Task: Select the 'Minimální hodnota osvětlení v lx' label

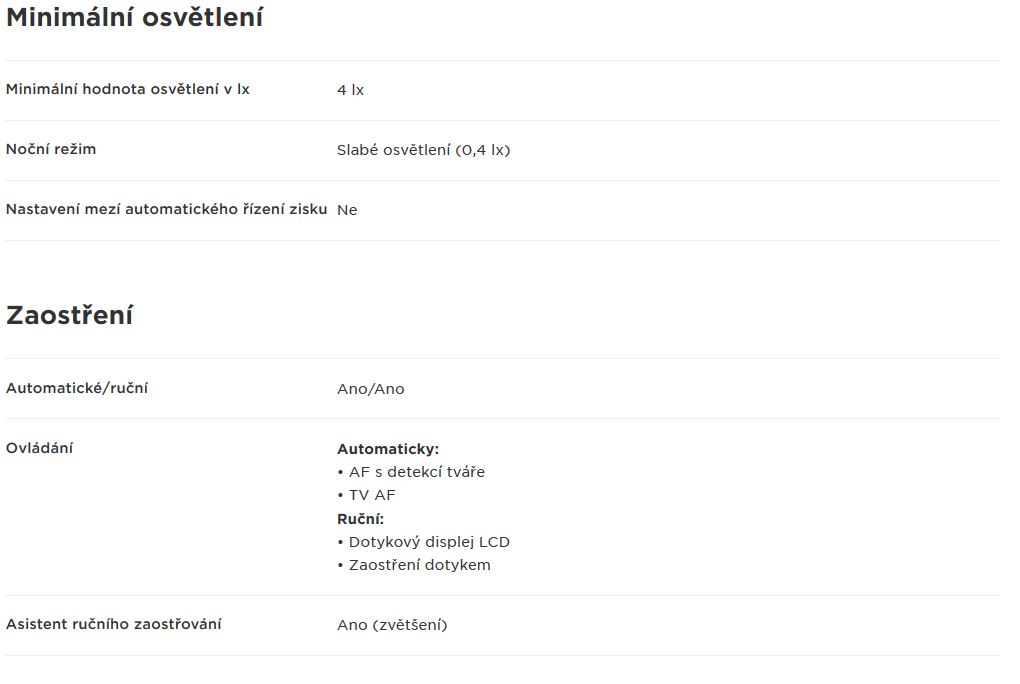Action: 128,89
